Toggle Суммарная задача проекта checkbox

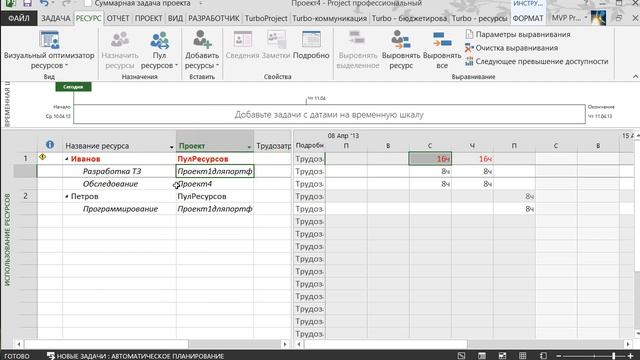click(88, 3)
